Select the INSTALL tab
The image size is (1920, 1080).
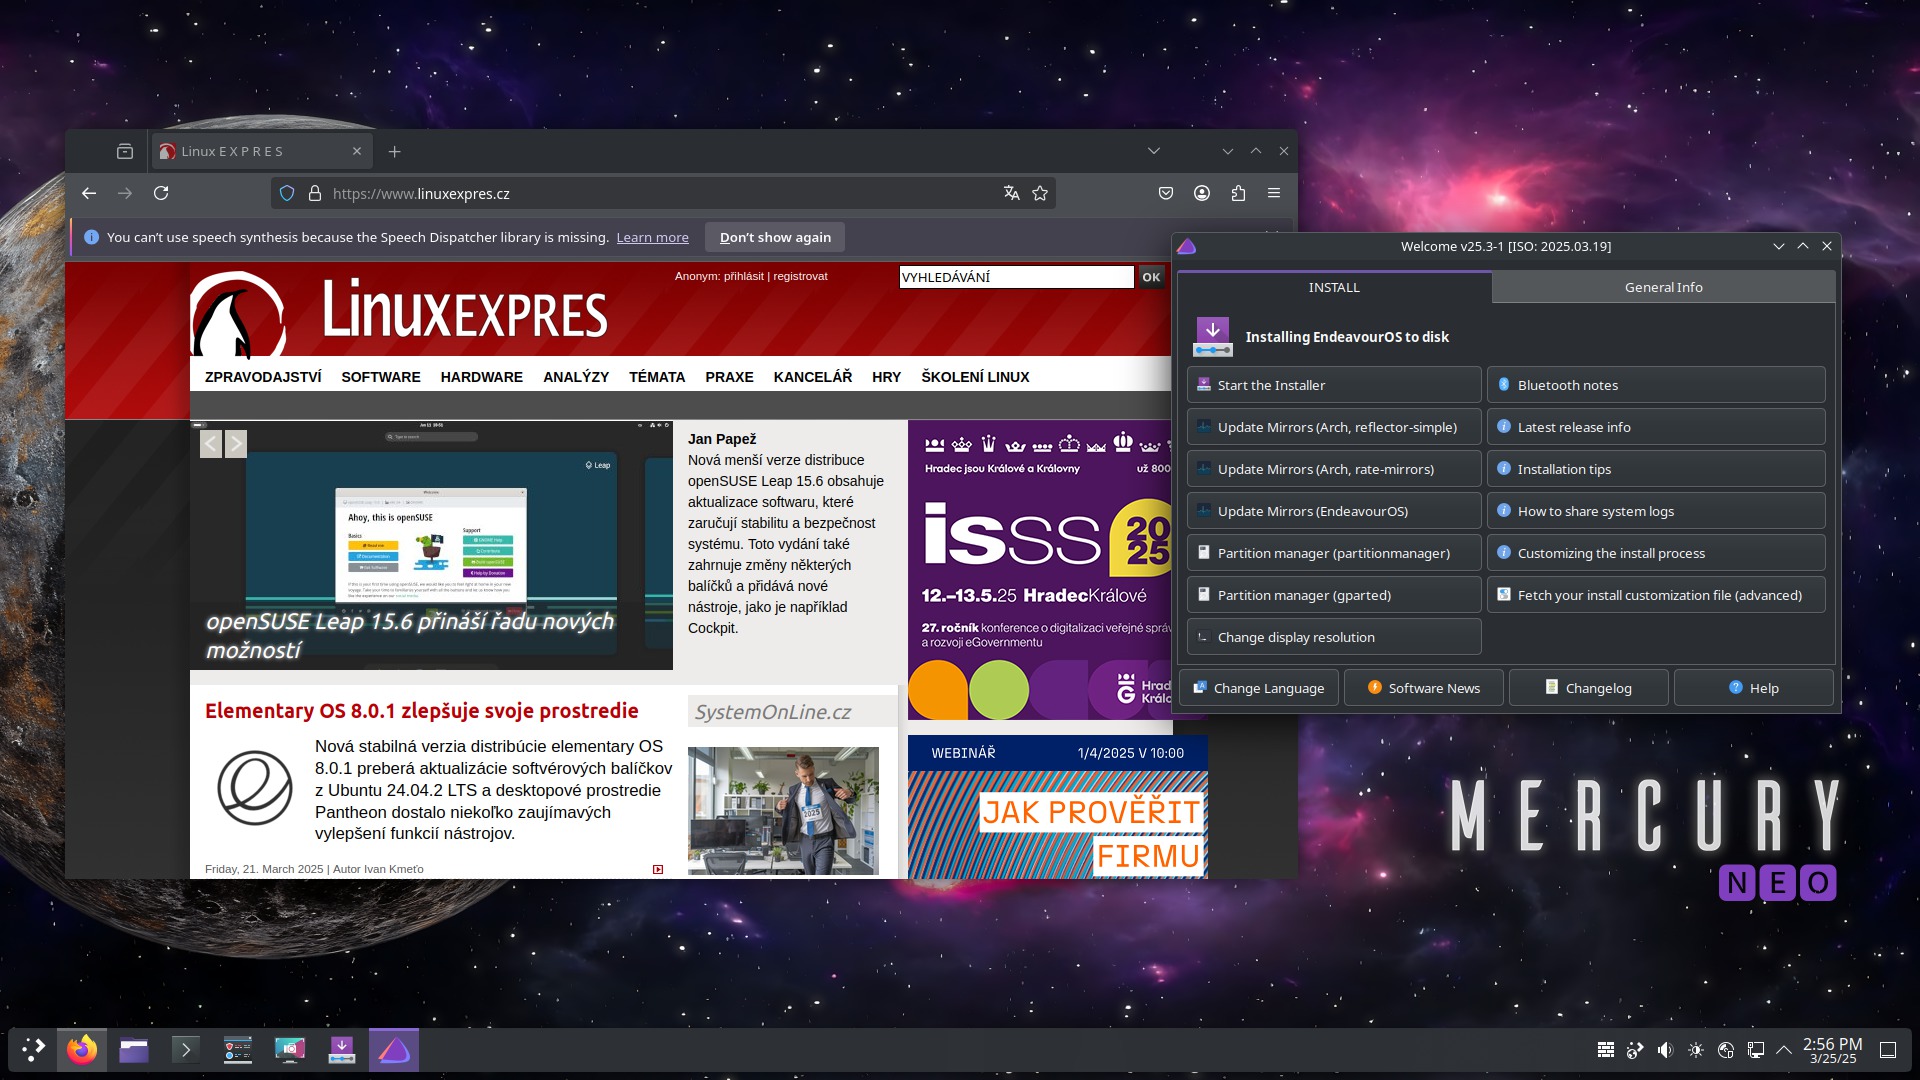coord(1334,287)
